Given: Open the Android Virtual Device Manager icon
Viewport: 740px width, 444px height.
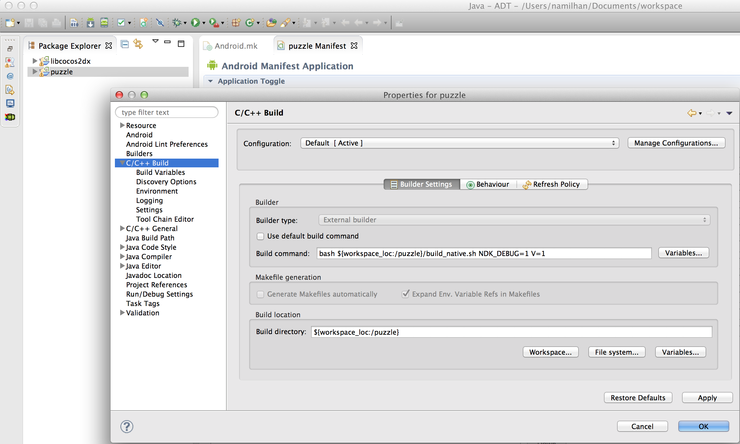Looking at the screenshot, I should (104, 23).
